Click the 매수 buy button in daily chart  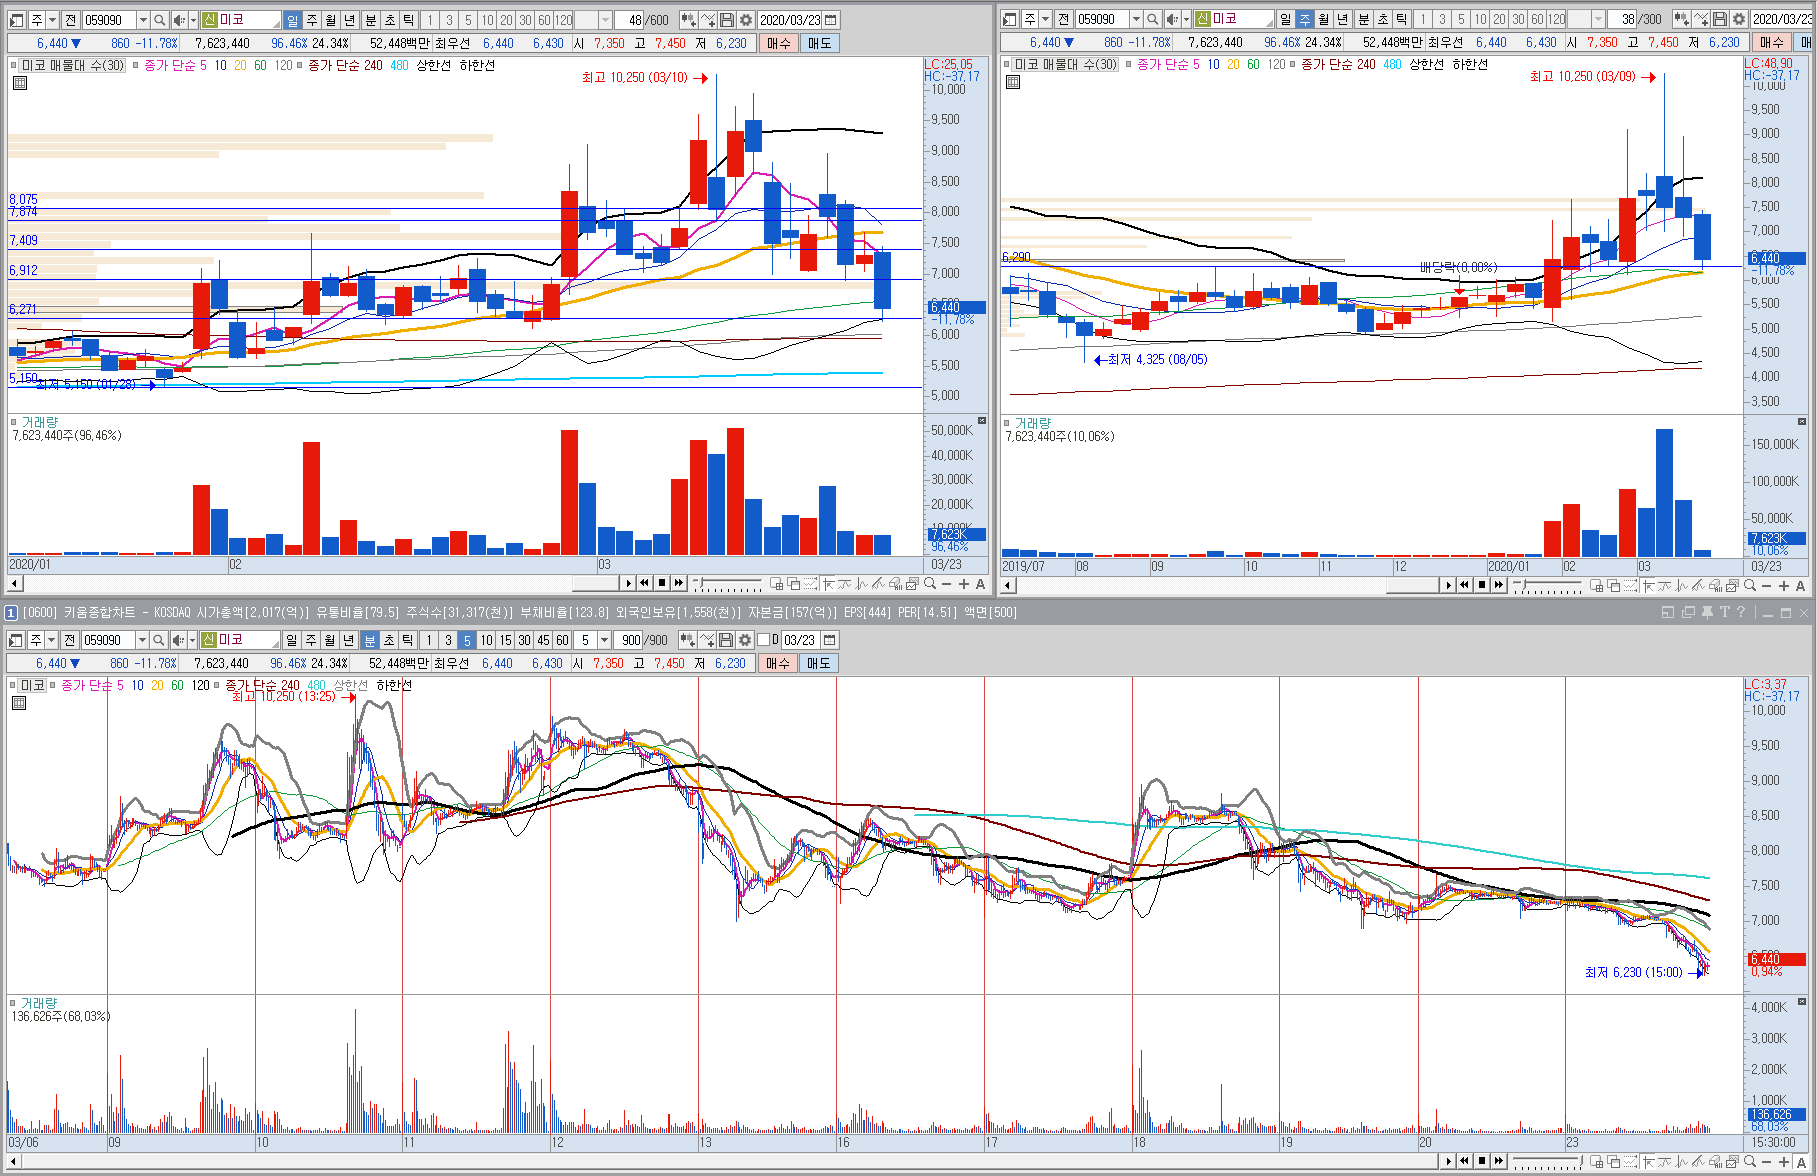coord(779,43)
